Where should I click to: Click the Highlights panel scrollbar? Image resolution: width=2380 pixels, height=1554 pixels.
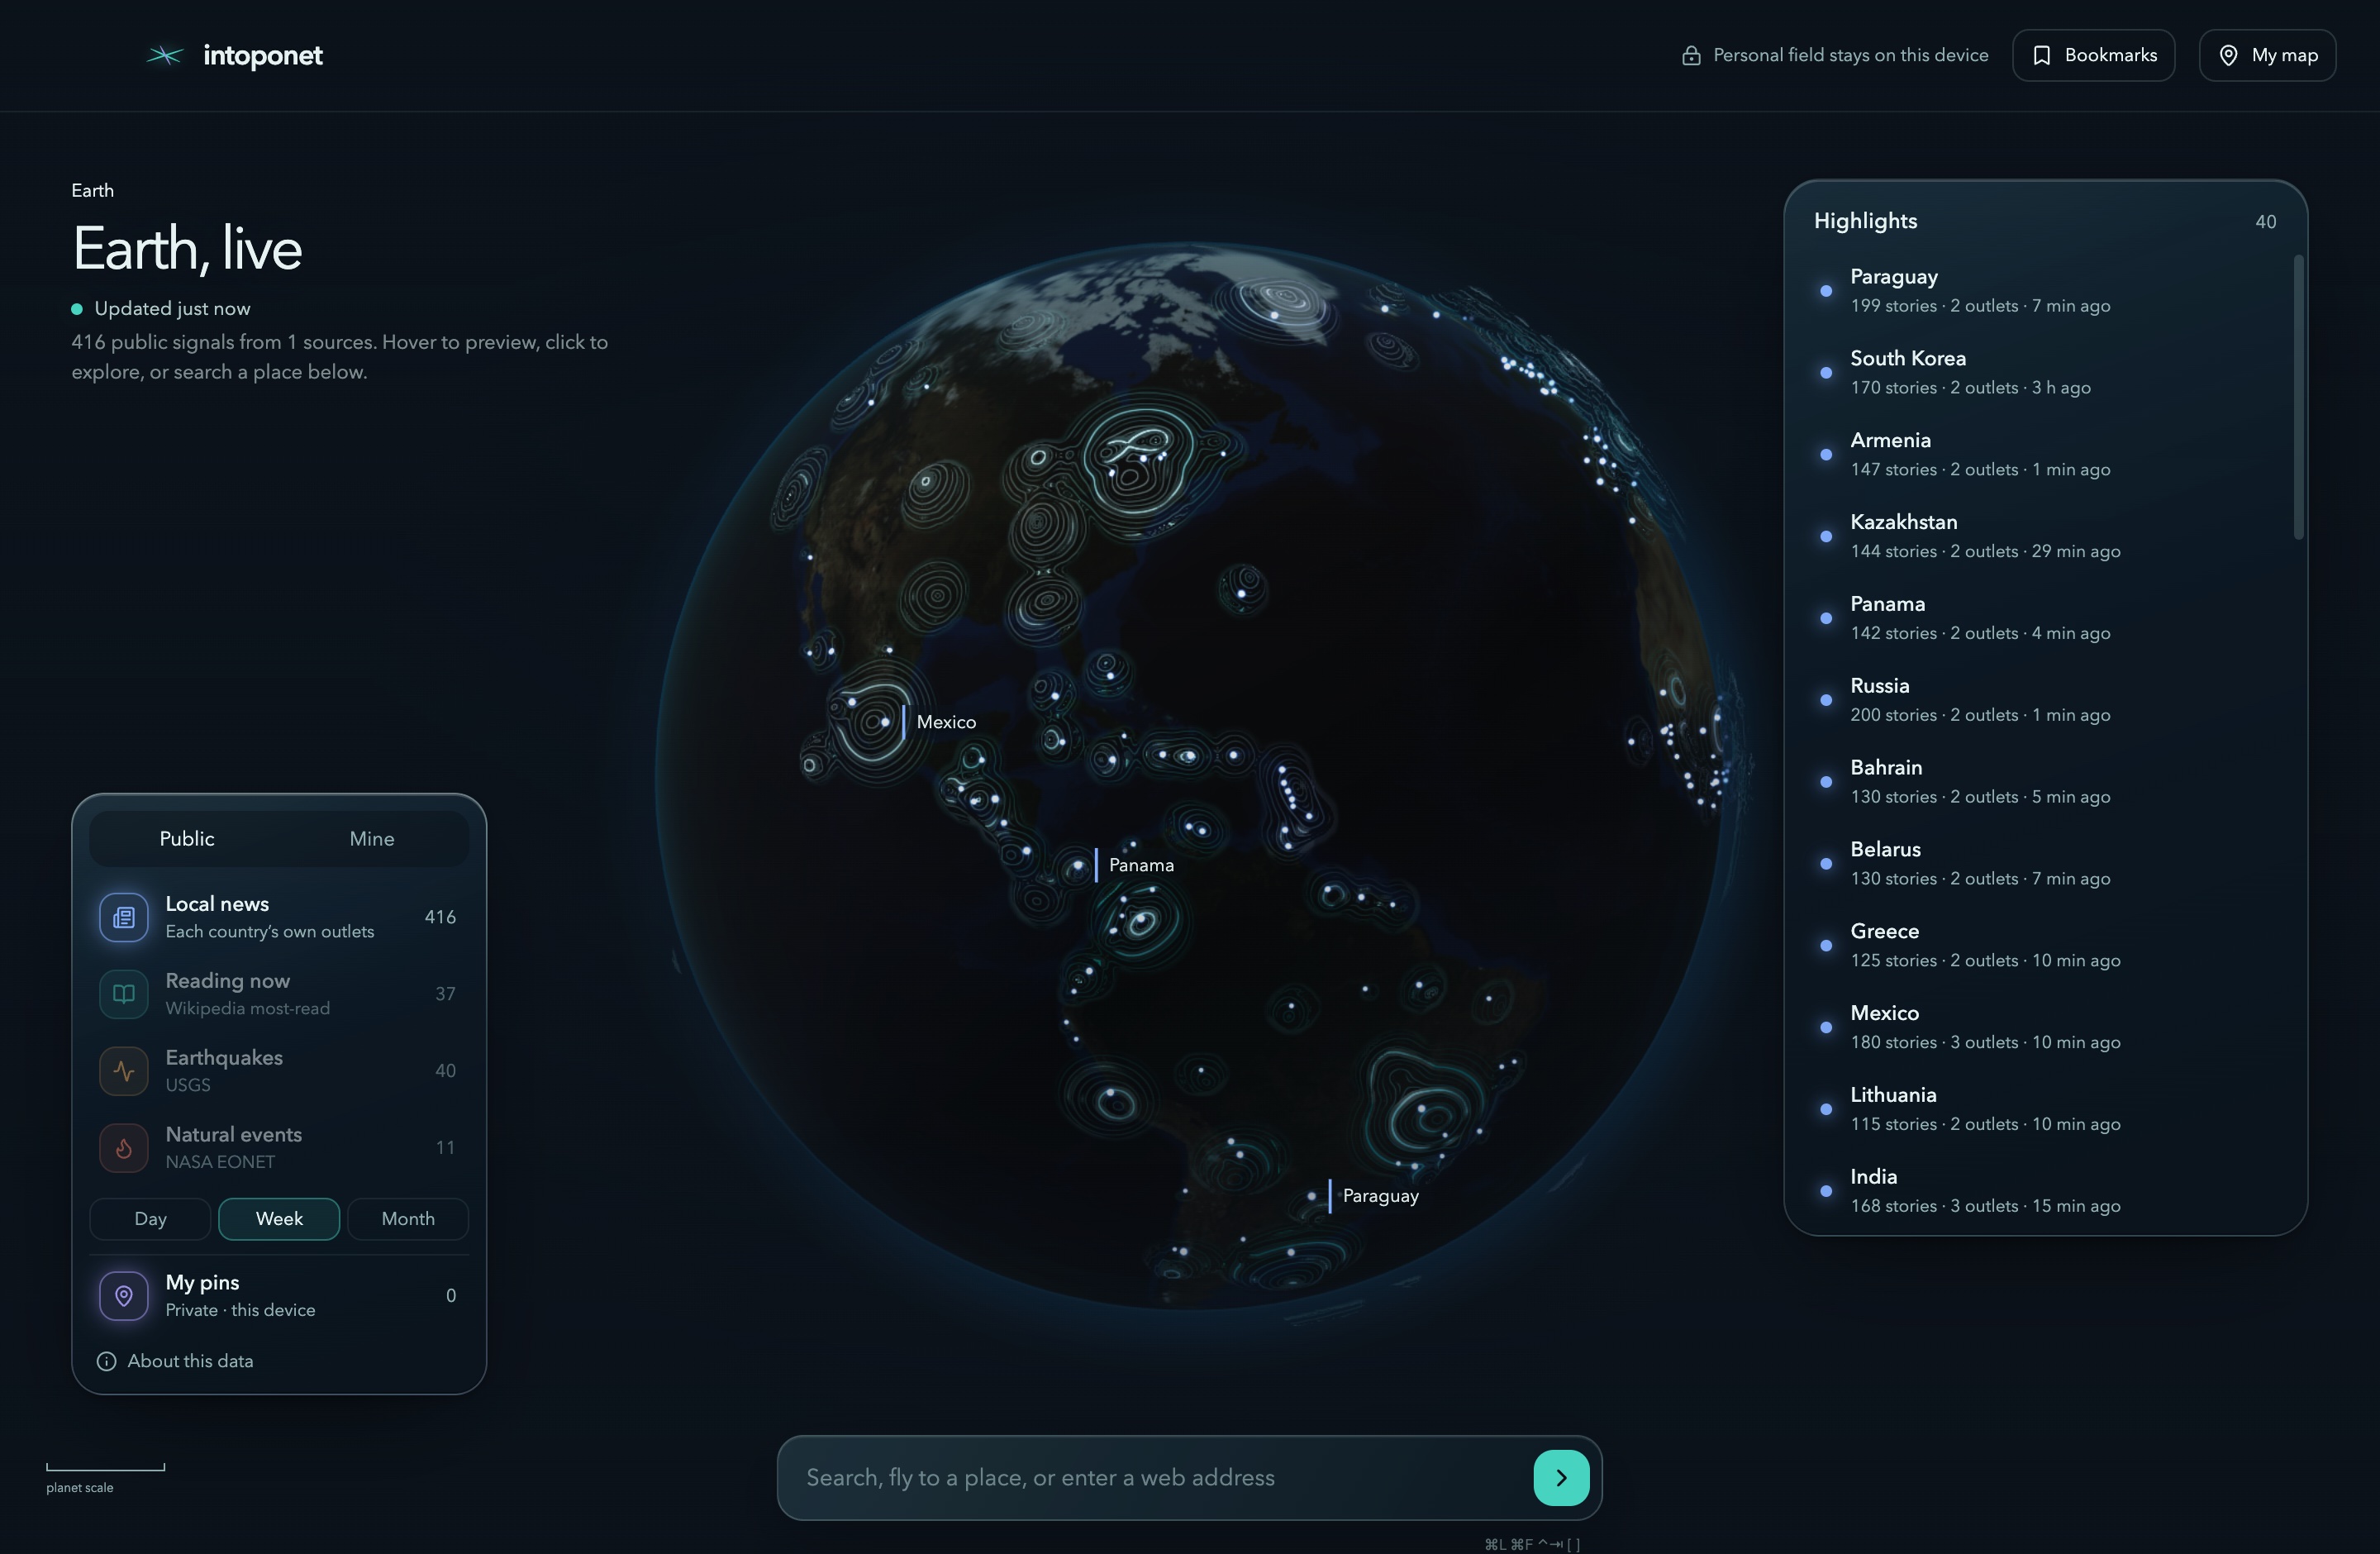[x=2299, y=397]
